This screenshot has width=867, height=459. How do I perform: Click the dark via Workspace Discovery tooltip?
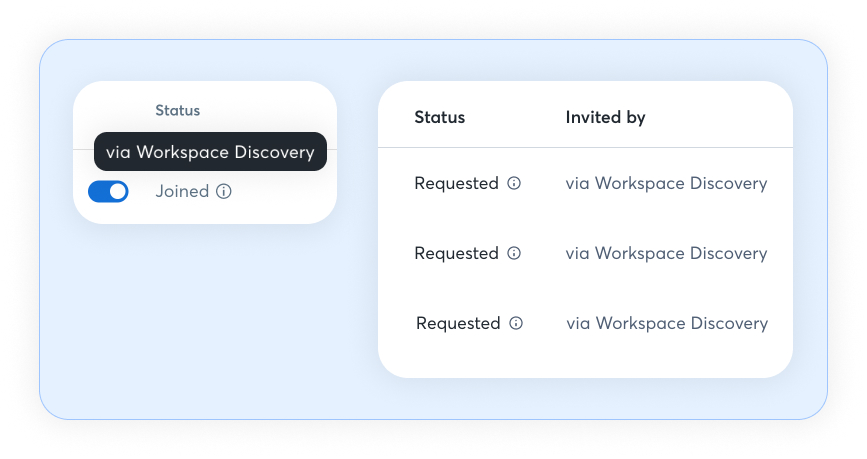tap(210, 152)
